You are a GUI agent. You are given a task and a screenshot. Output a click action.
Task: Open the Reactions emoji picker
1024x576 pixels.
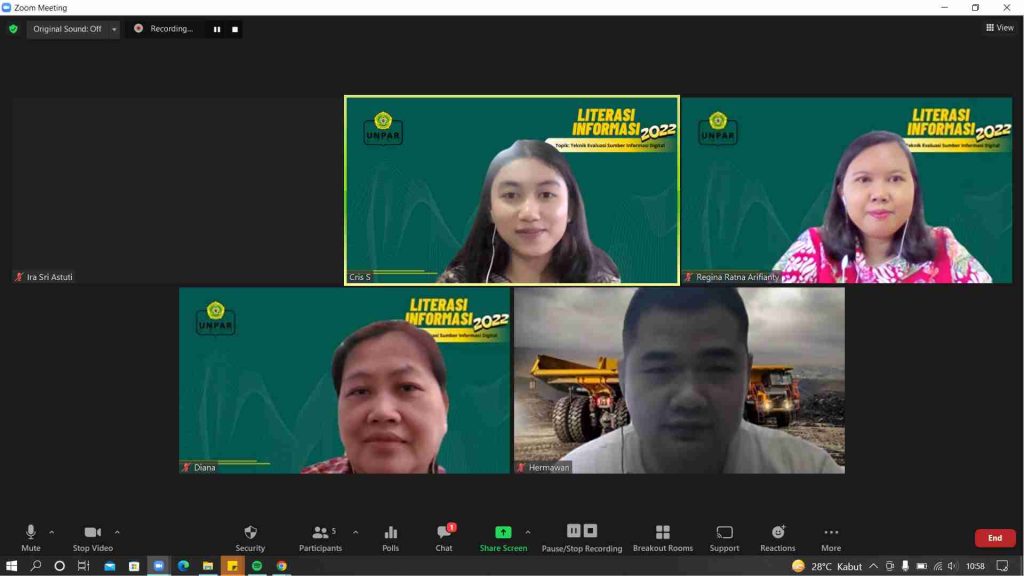tap(777, 537)
